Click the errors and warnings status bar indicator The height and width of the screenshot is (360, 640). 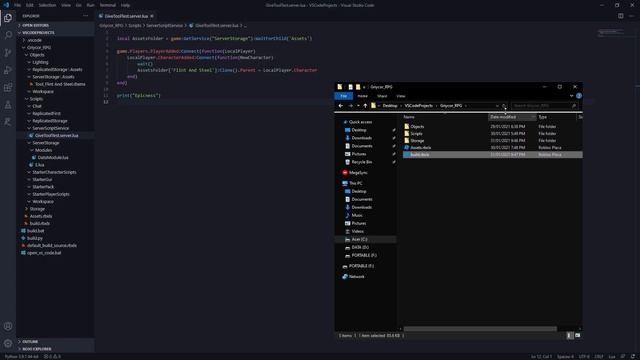click(52, 356)
